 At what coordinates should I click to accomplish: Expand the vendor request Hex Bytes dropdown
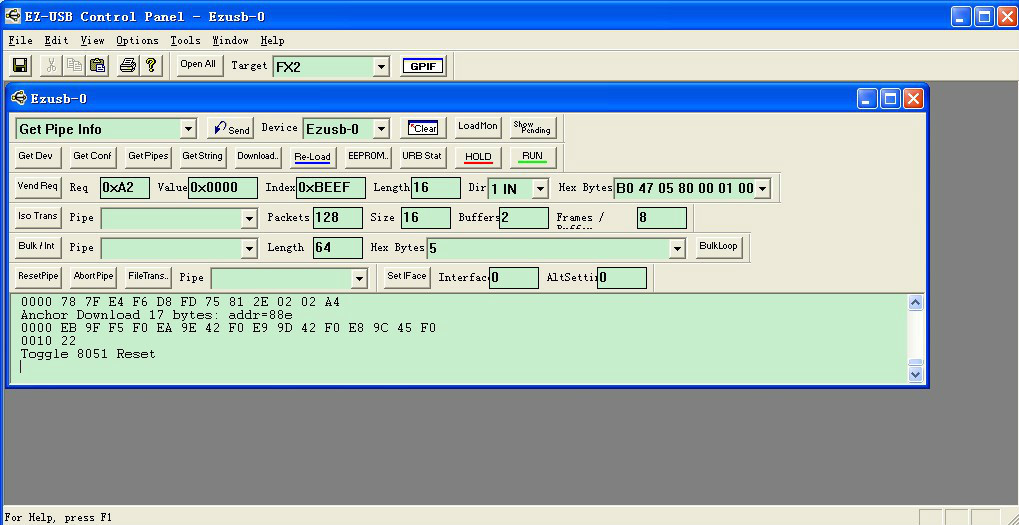[762, 189]
